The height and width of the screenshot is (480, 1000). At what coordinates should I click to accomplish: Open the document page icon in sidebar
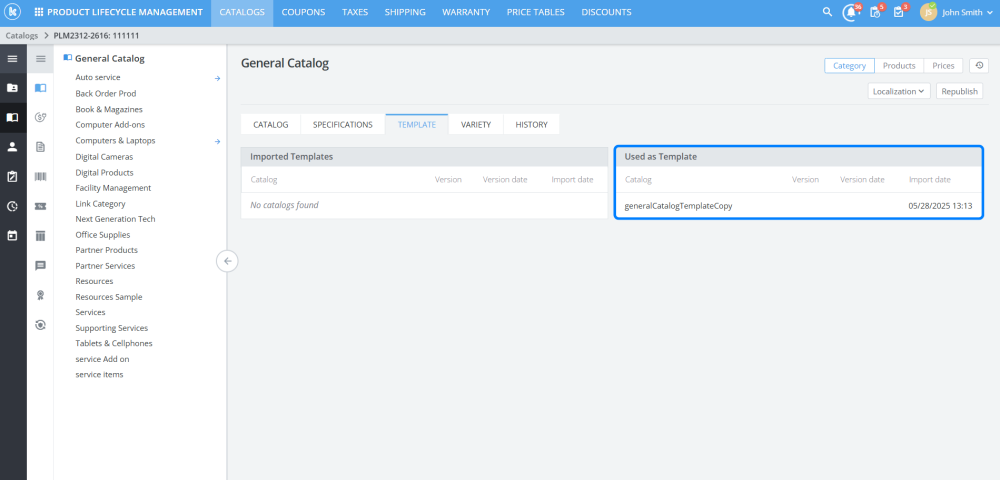click(40, 147)
